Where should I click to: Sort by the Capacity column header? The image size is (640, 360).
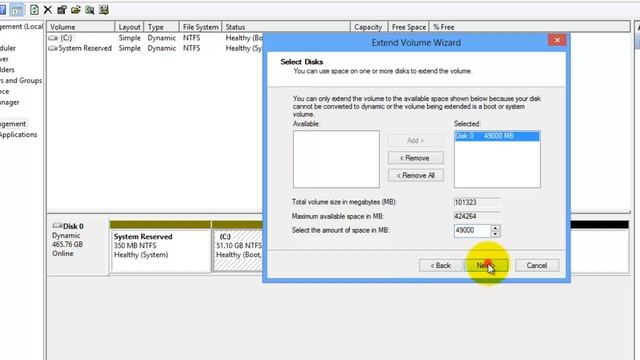point(369,27)
